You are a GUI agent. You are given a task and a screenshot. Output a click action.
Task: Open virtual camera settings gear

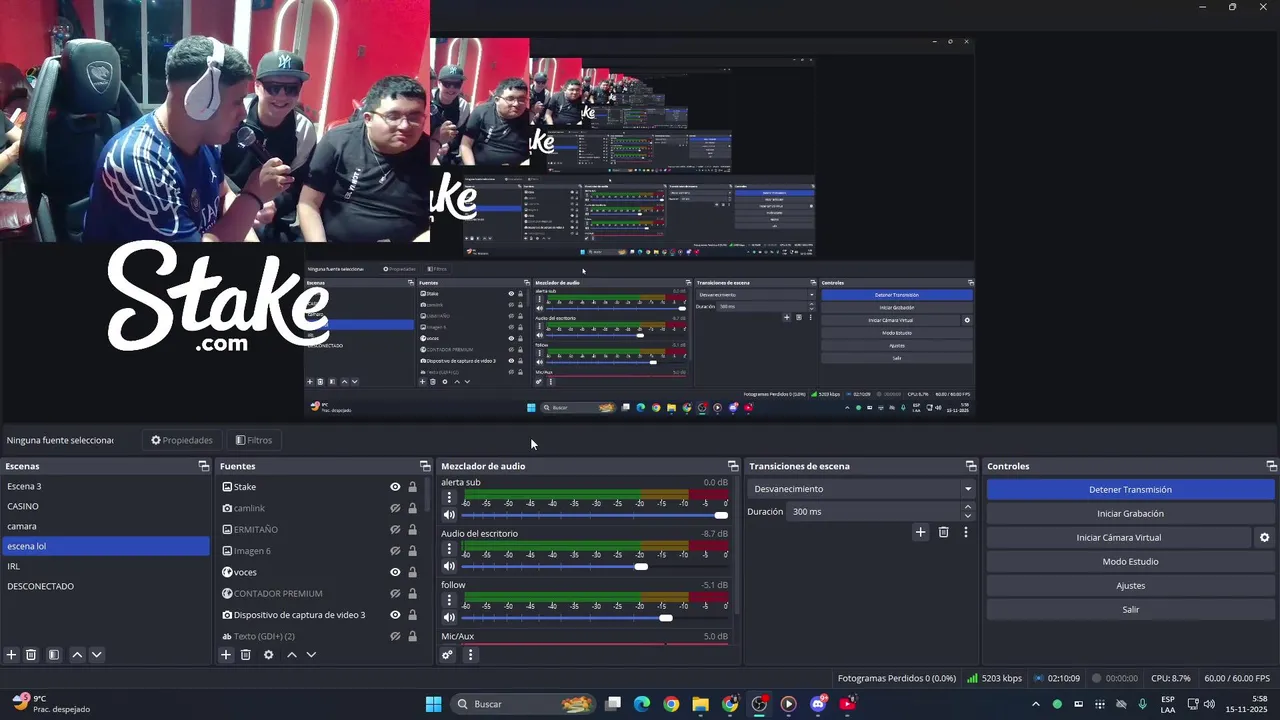(x=1264, y=538)
